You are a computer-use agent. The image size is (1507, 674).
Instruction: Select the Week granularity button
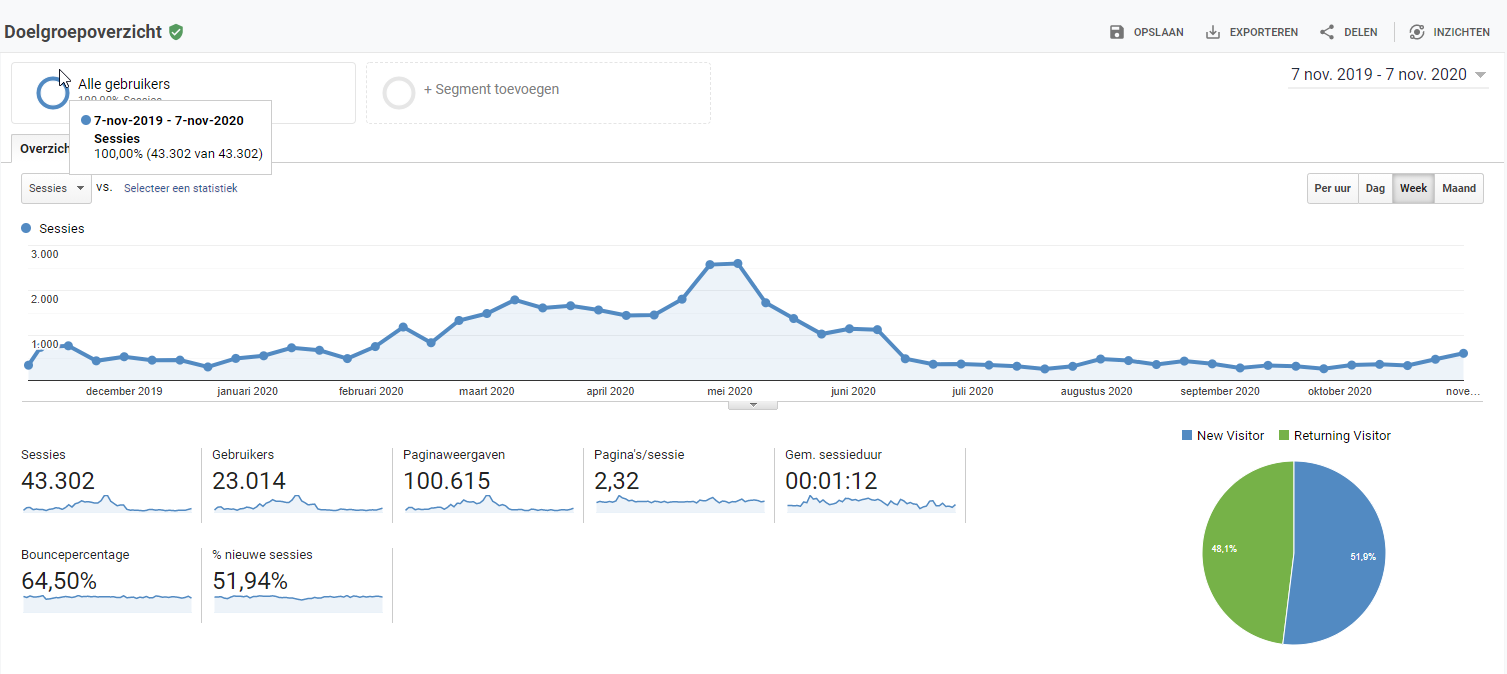1414,188
